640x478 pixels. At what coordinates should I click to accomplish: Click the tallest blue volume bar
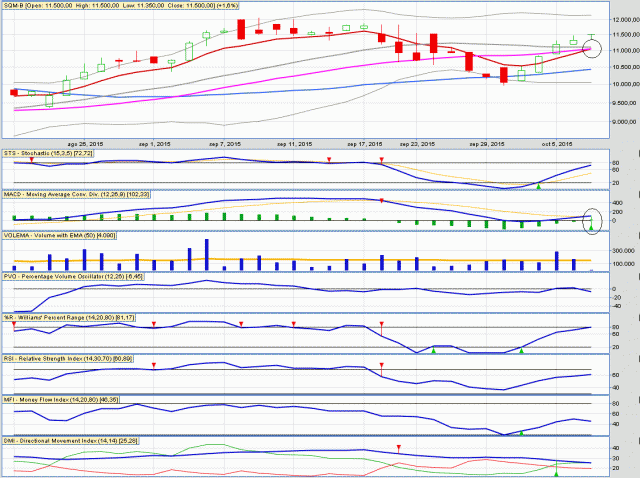(x=207, y=255)
